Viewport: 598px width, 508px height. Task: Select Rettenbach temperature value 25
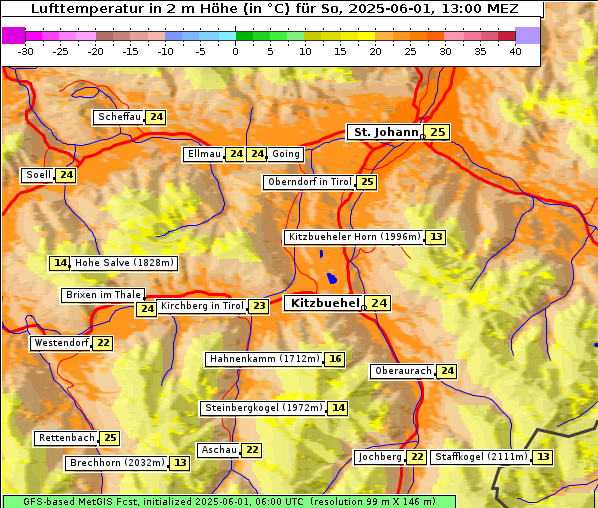click(110, 438)
